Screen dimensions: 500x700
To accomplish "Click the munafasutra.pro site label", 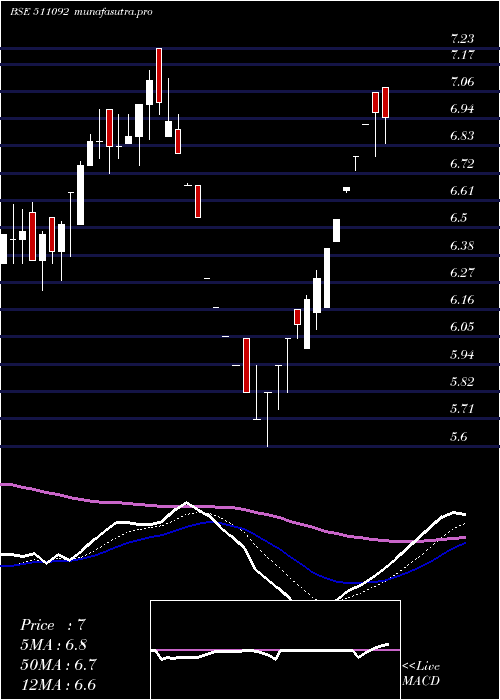I will click(x=113, y=12).
